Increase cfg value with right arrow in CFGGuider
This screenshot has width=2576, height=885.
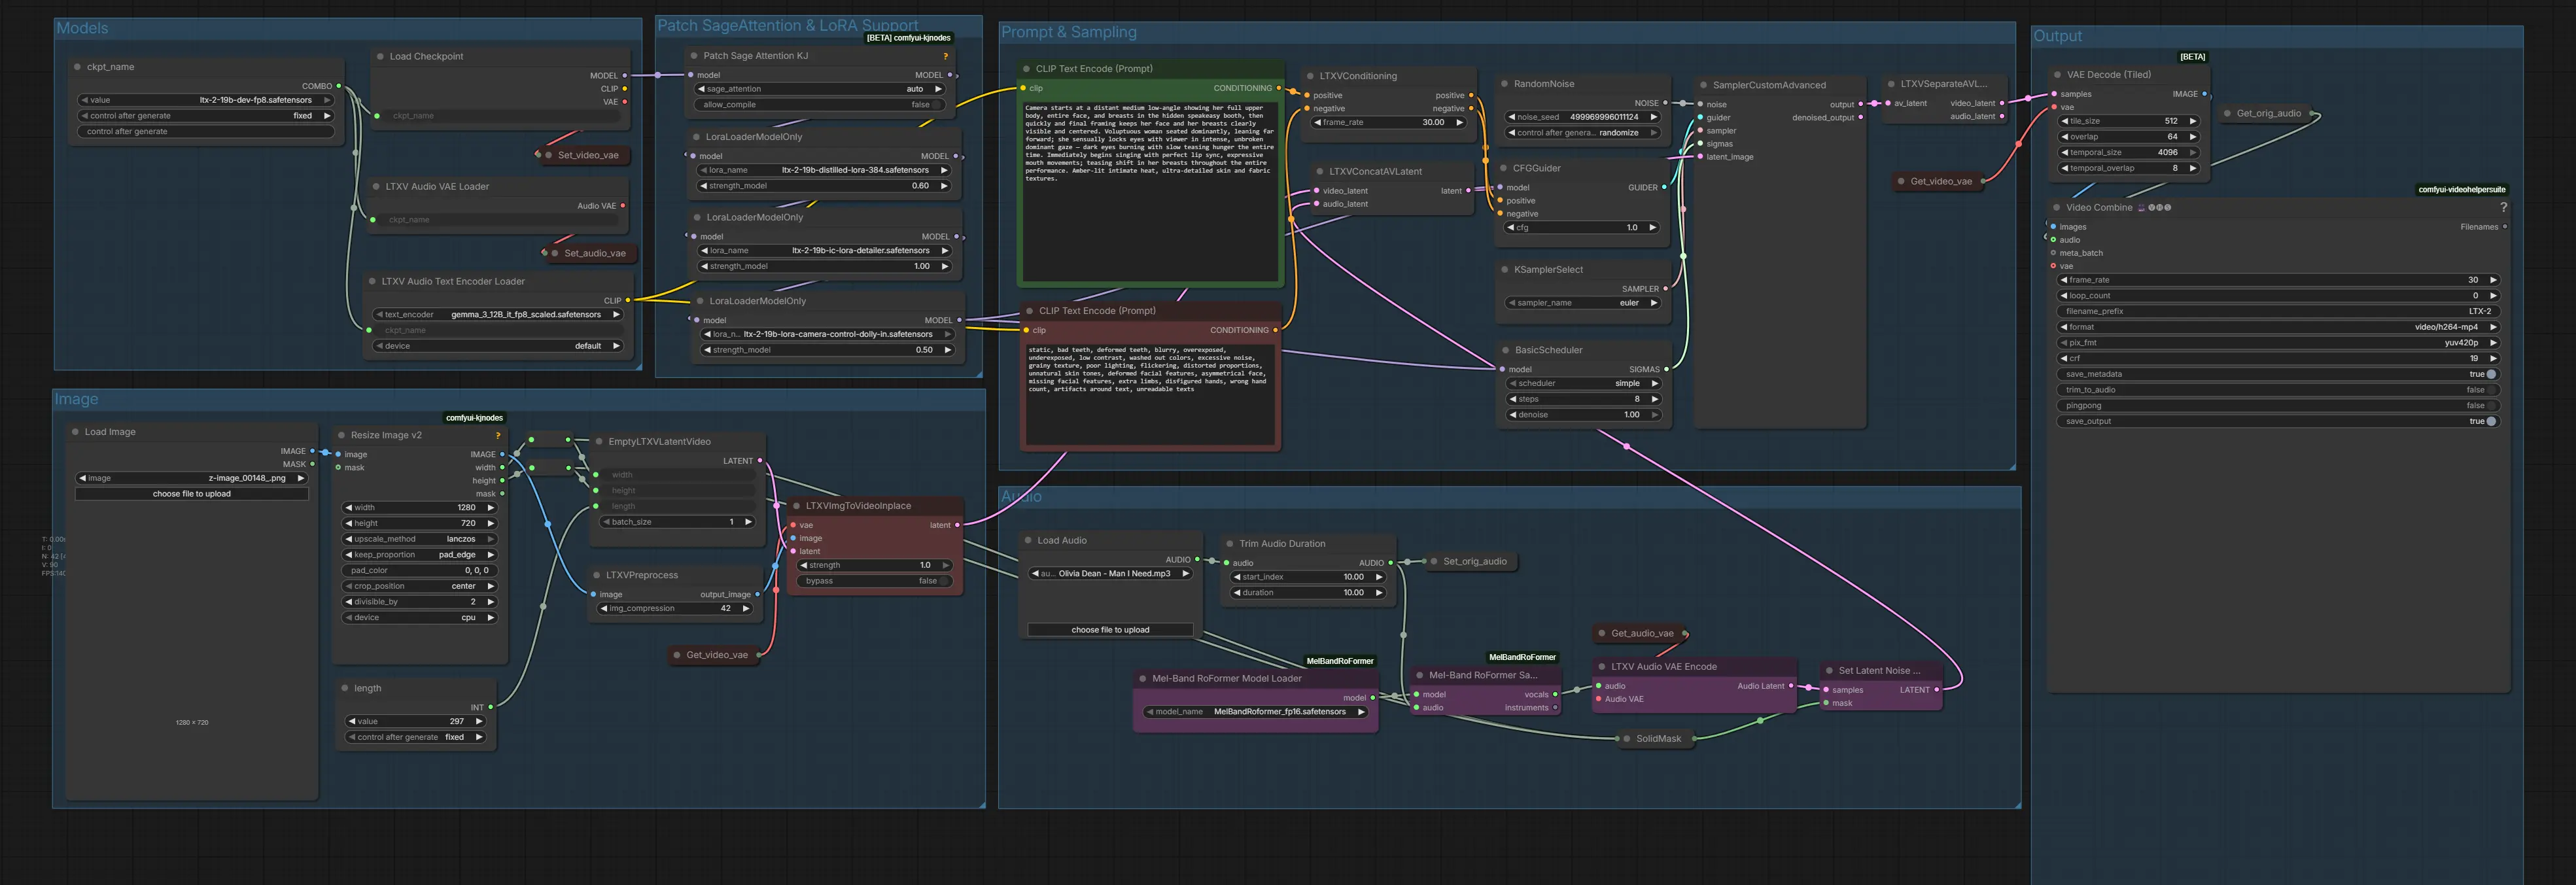click(1652, 228)
